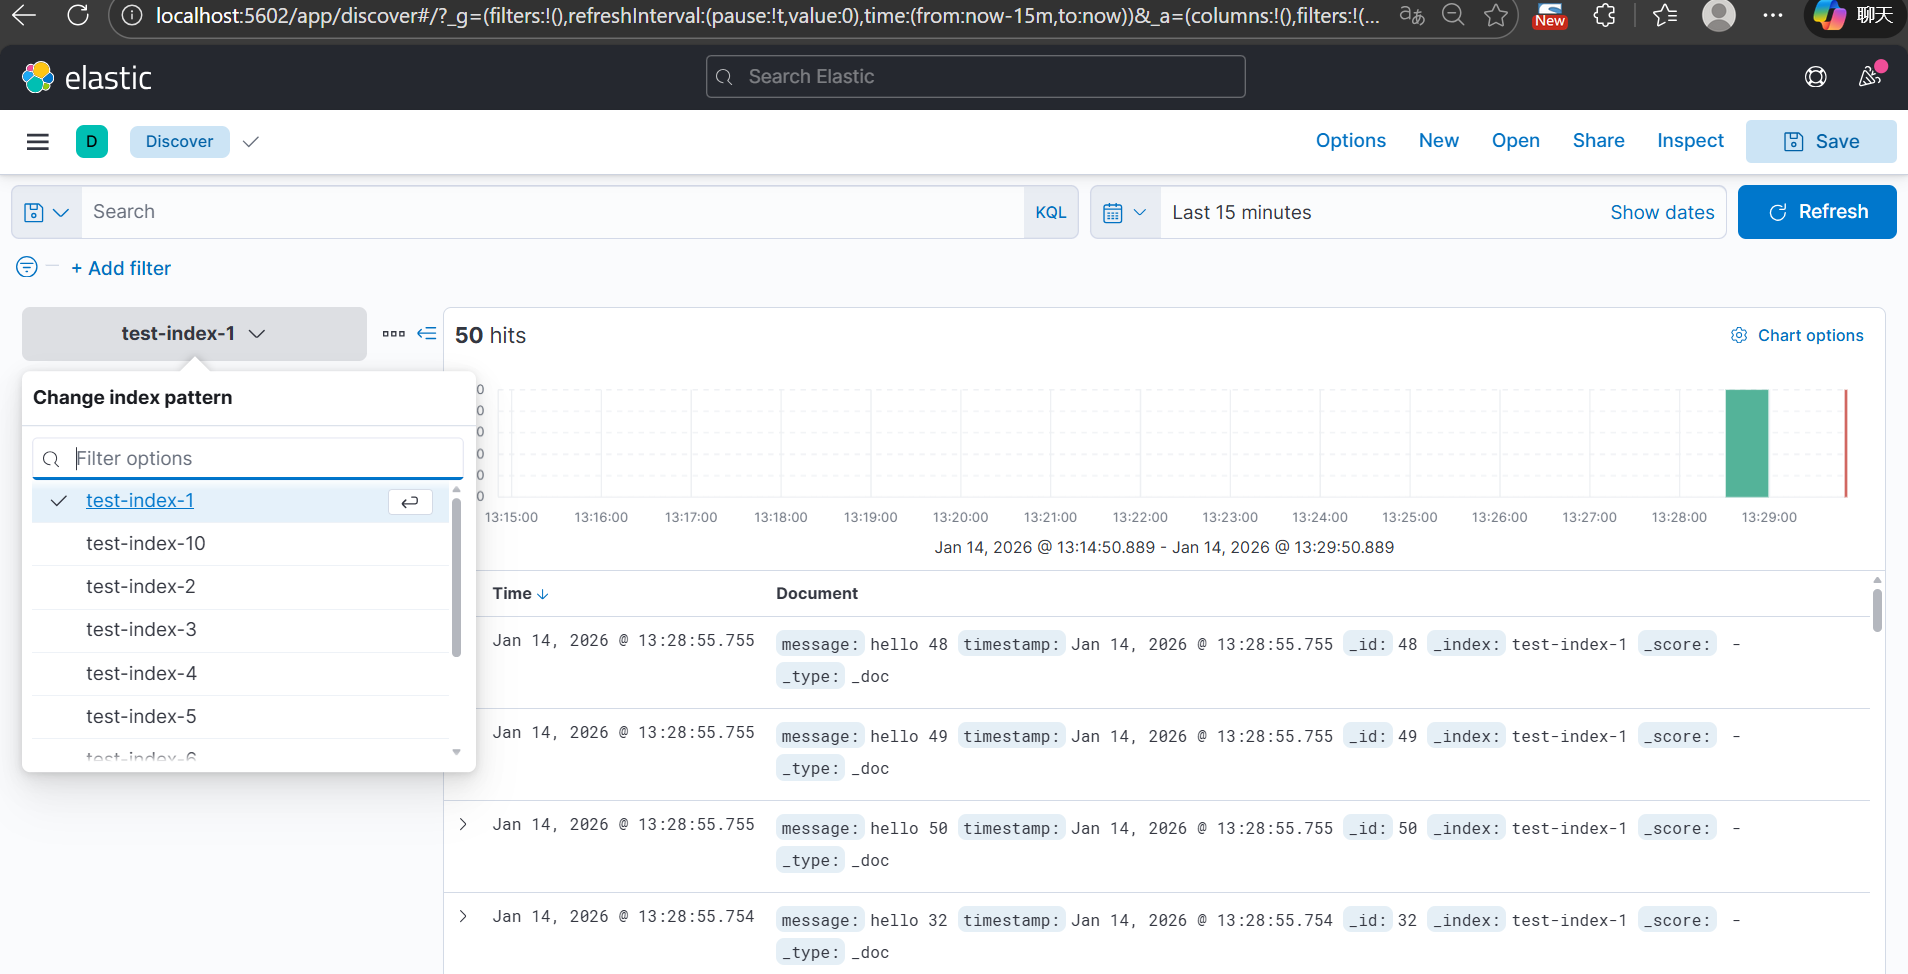1908x974 pixels.
Task: Click checkmark beside Discover breadcrumb
Action: (251, 142)
